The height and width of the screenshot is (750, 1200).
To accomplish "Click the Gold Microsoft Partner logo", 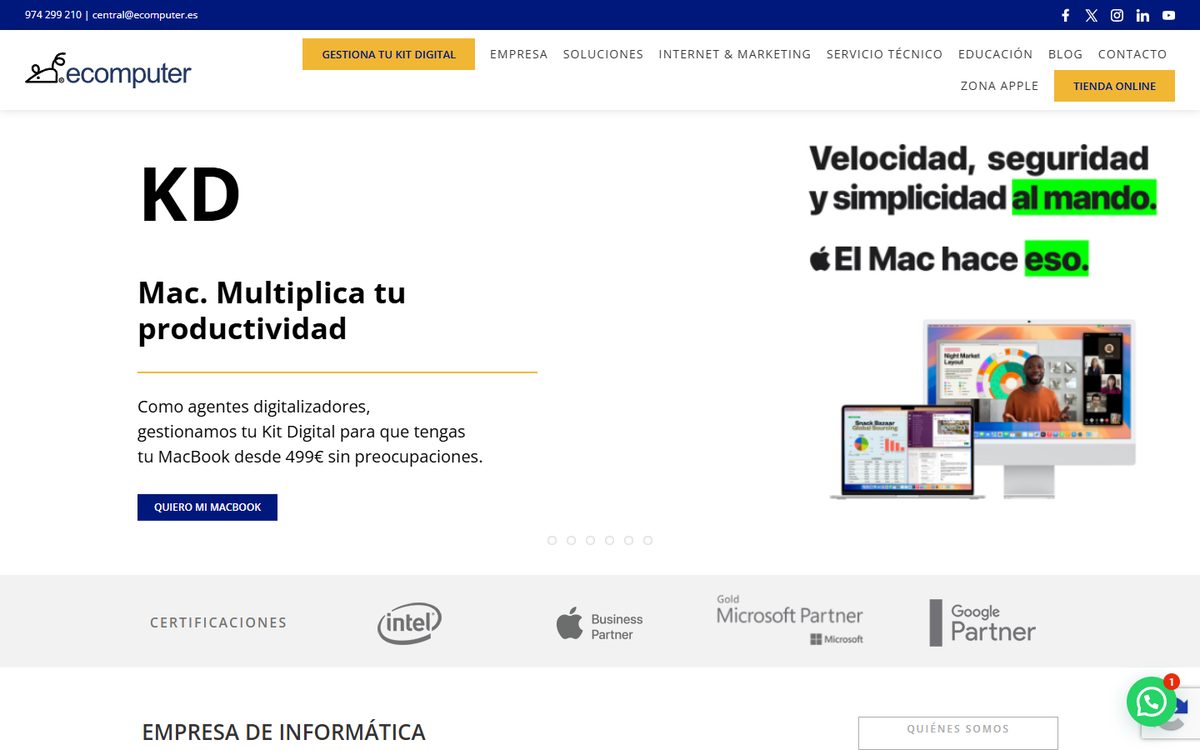I will (x=790, y=620).
